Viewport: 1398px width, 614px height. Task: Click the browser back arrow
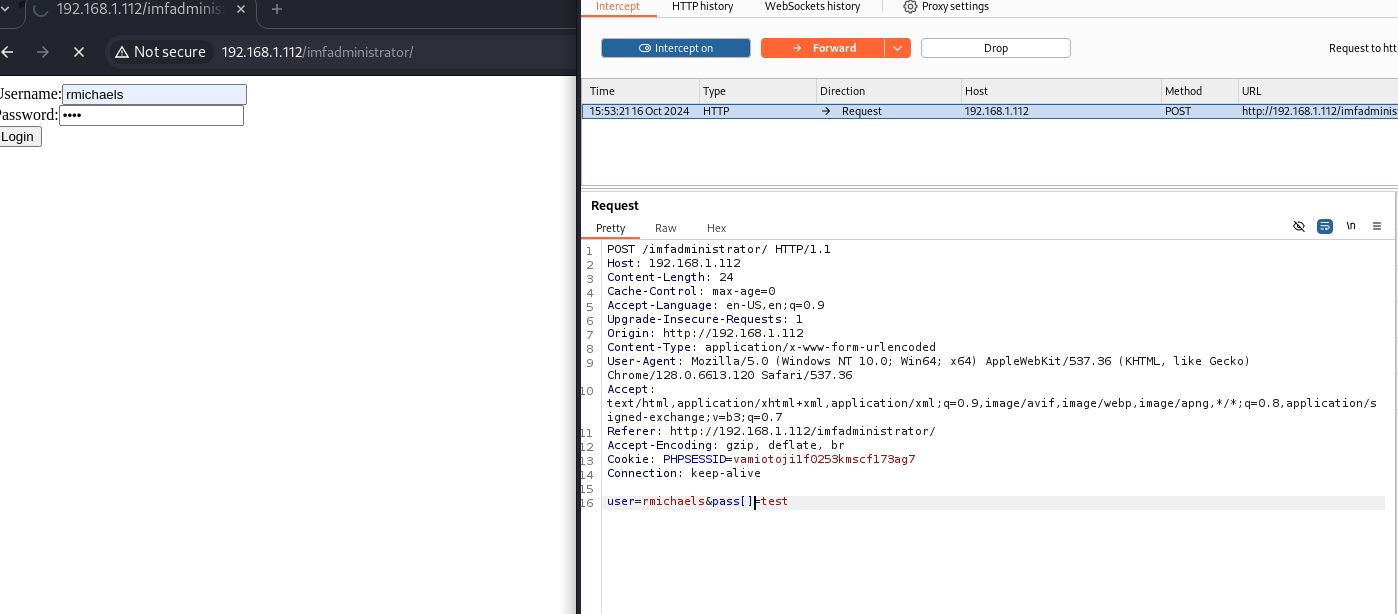(x=7, y=52)
